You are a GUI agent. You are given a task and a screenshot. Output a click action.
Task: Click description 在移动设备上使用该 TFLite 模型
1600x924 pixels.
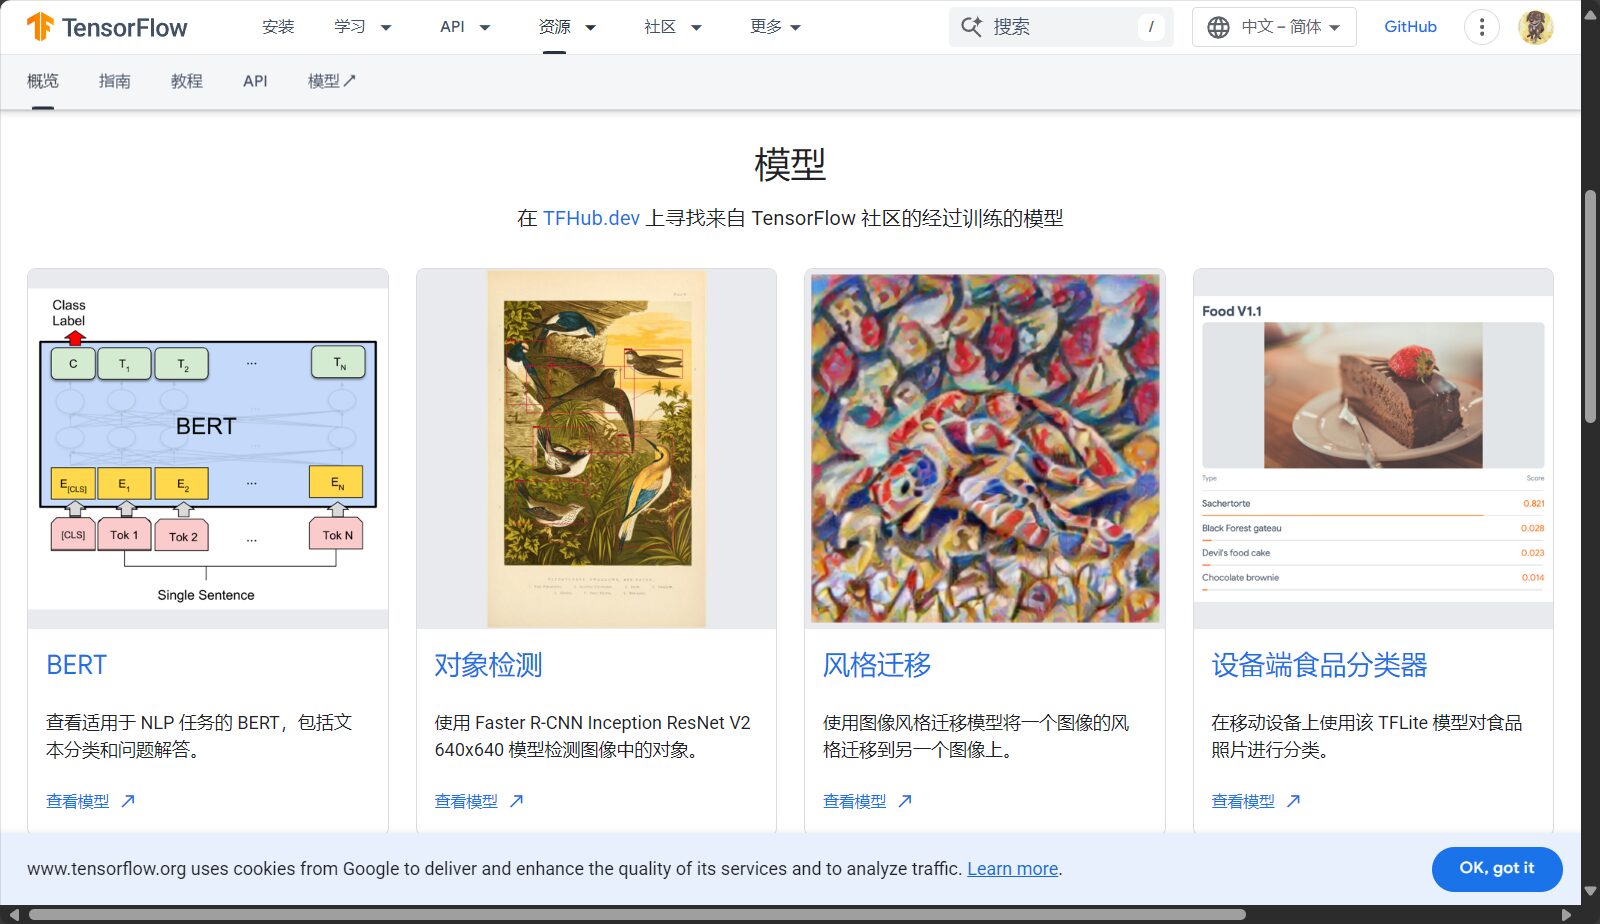1366,736
